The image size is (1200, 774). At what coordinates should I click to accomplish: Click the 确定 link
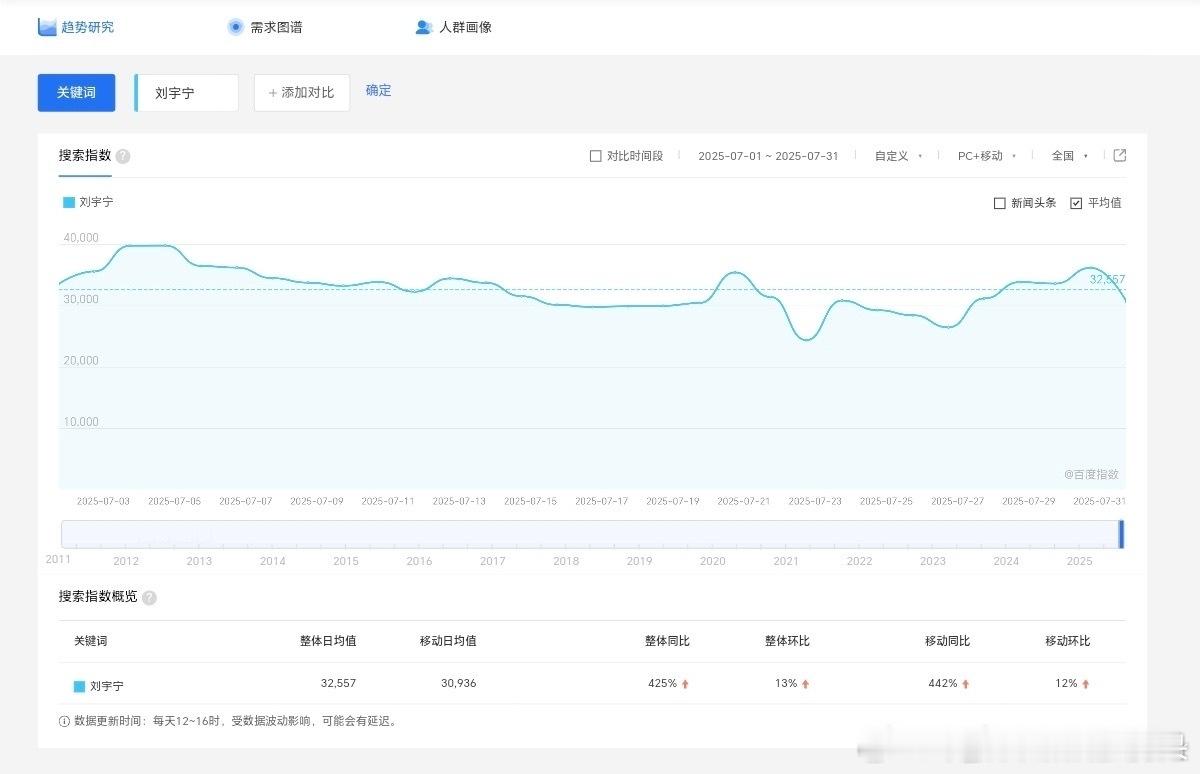(x=378, y=90)
